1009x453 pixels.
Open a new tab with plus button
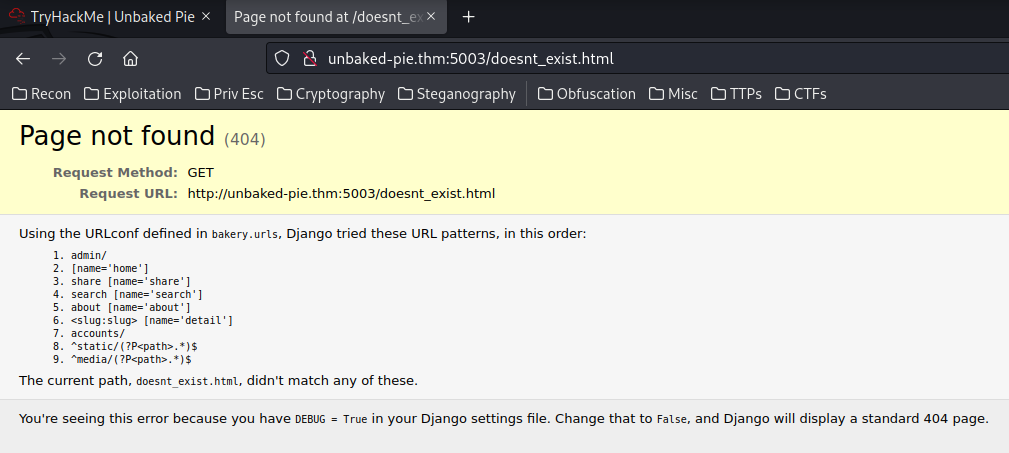468,17
